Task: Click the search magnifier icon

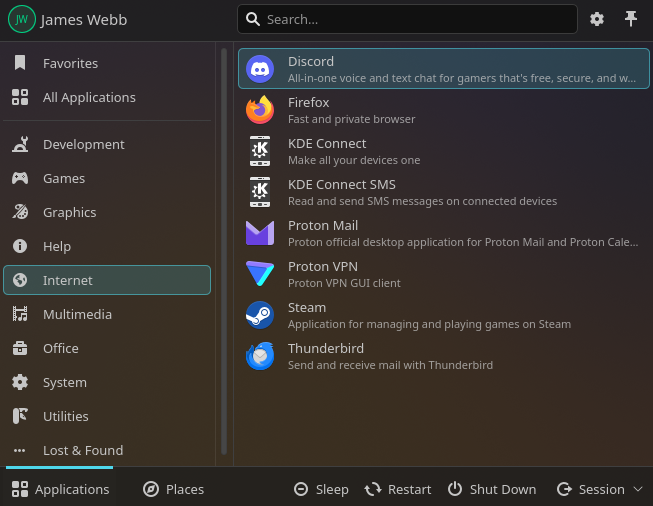Action: (x=253, y=19)
